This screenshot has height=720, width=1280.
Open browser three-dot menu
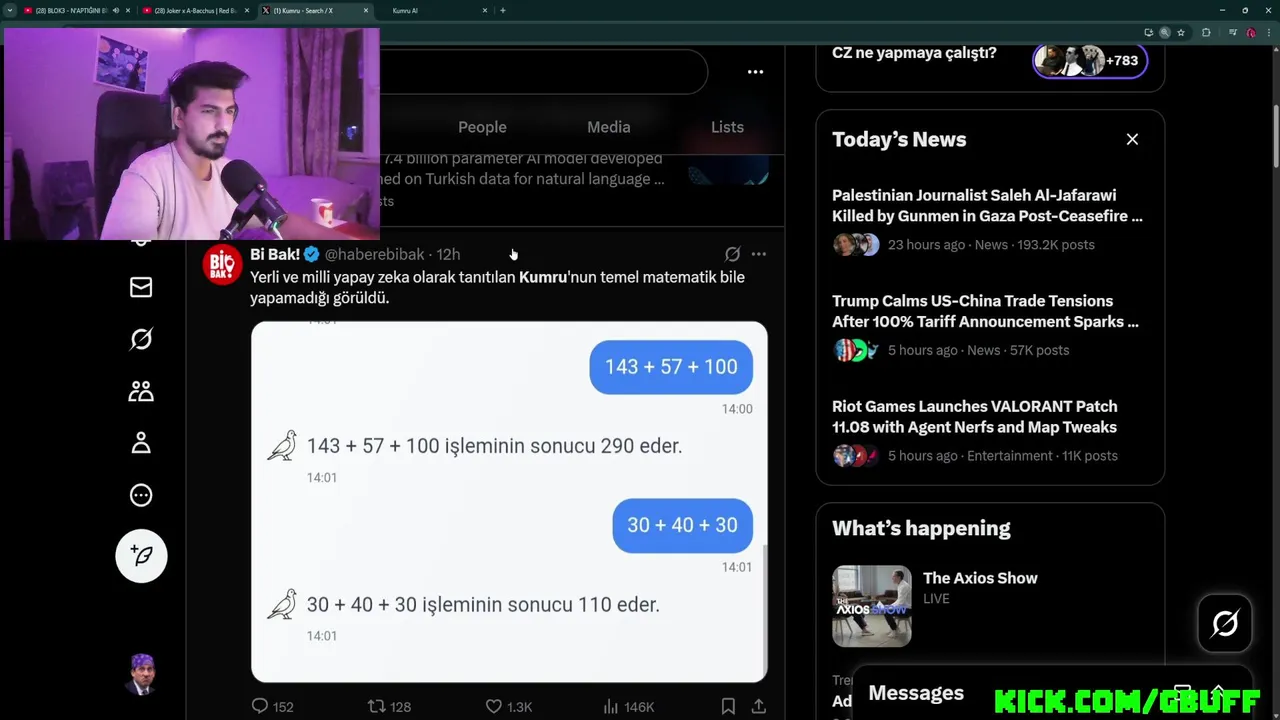coord(1267,32)
